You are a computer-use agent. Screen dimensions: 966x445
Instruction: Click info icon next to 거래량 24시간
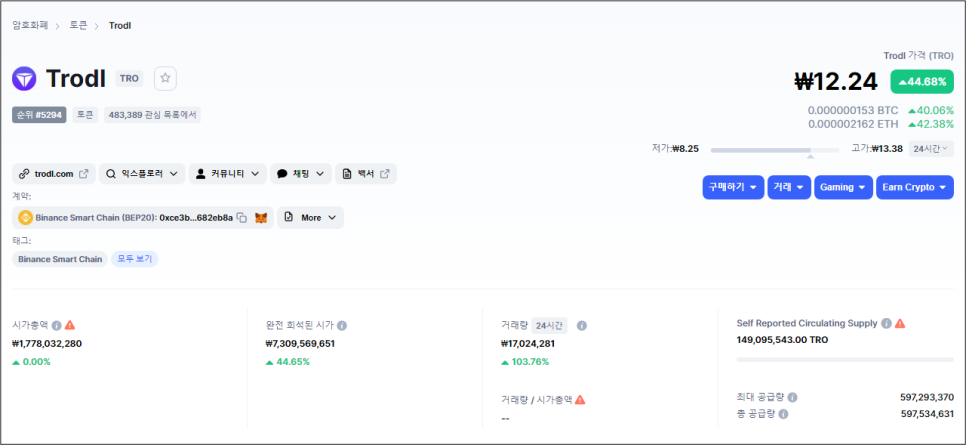tap(582, 325)
